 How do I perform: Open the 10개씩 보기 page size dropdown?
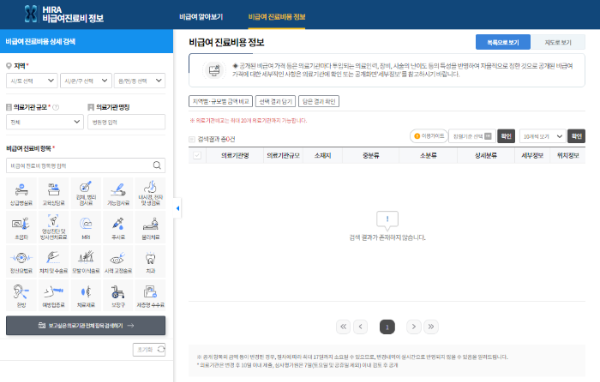[x=543, y=136]
